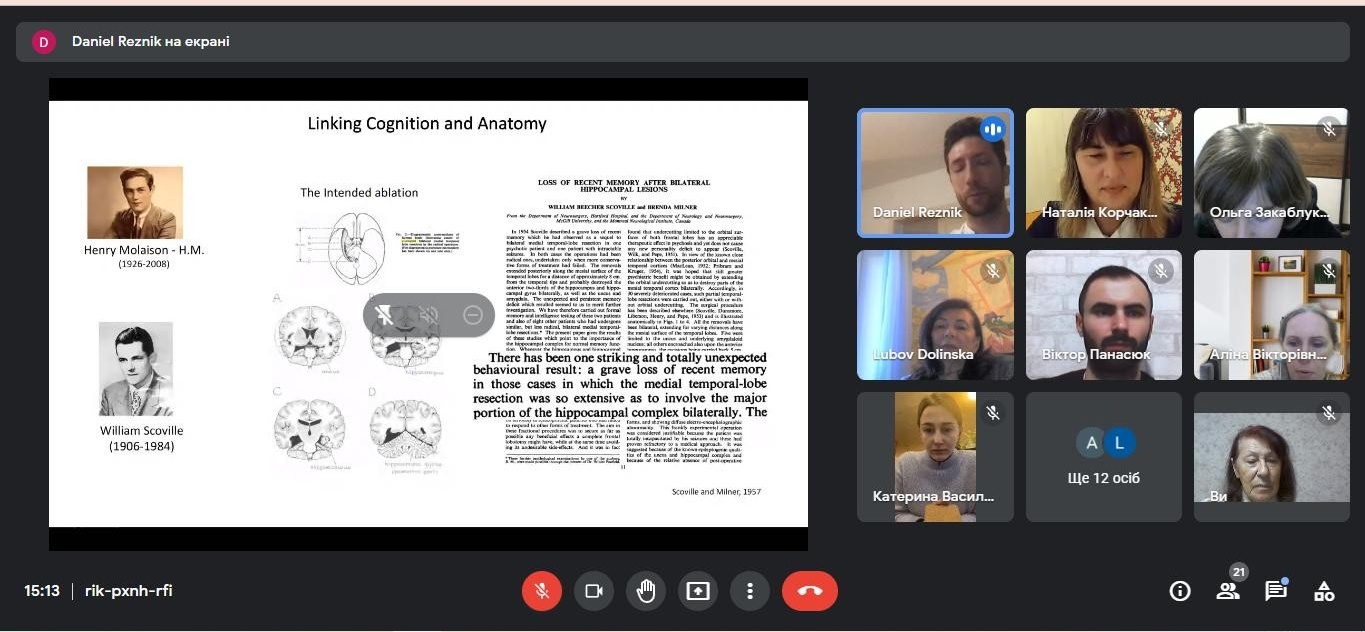
Task: Unpin the presentation using the overlay pin icon
Action: 384,316
